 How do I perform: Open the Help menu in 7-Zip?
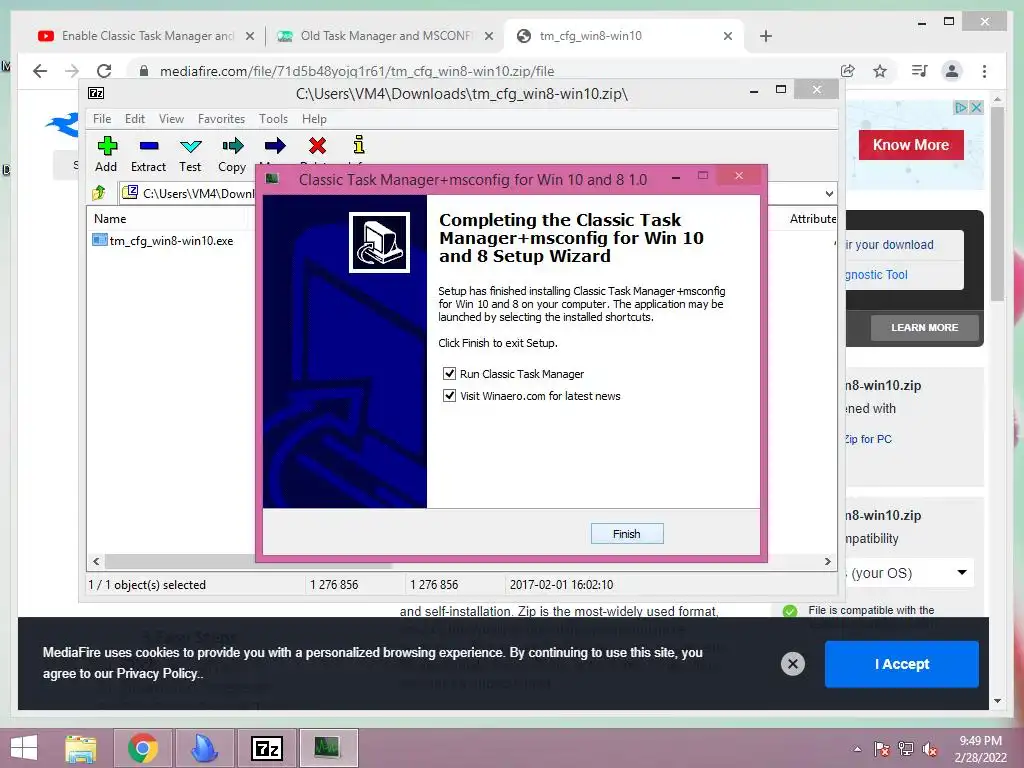pyautogui.click(x=314, y=119)
